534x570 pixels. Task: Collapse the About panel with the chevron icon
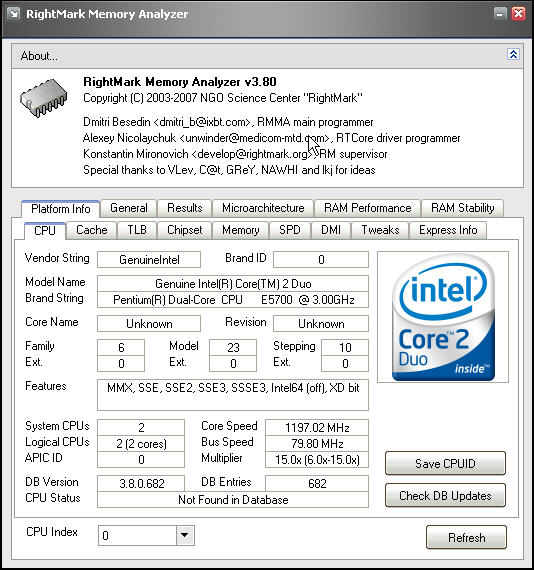click(x=513, y=55)
